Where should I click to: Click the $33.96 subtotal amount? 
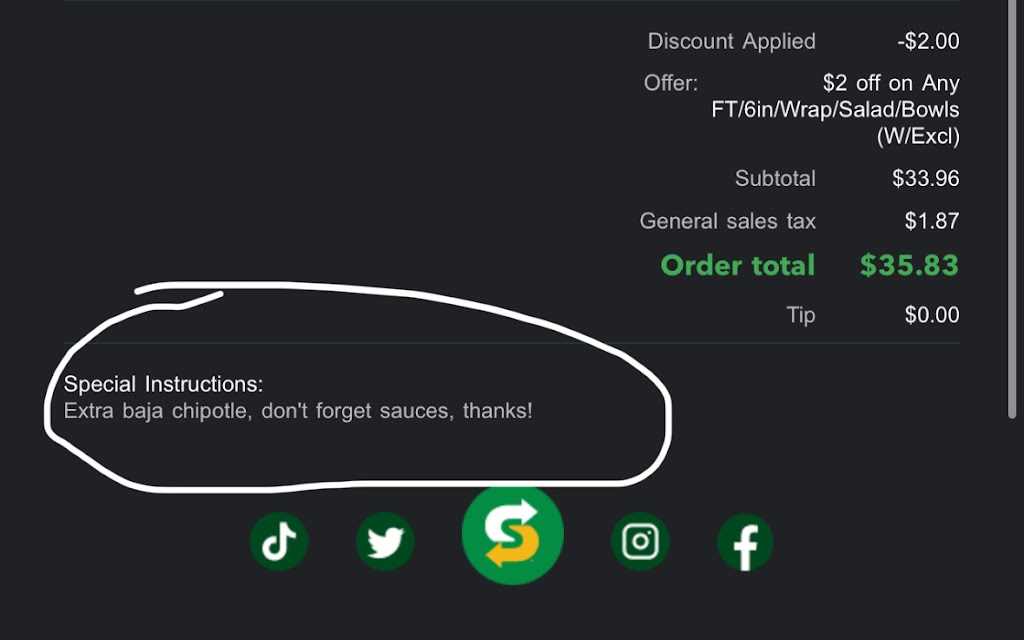coord(925,178)
